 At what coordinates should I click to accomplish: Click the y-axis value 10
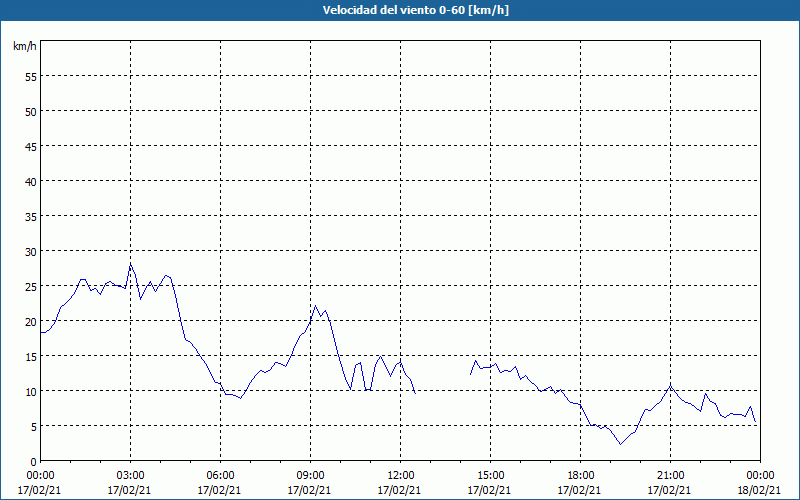[x=31, y=391]
